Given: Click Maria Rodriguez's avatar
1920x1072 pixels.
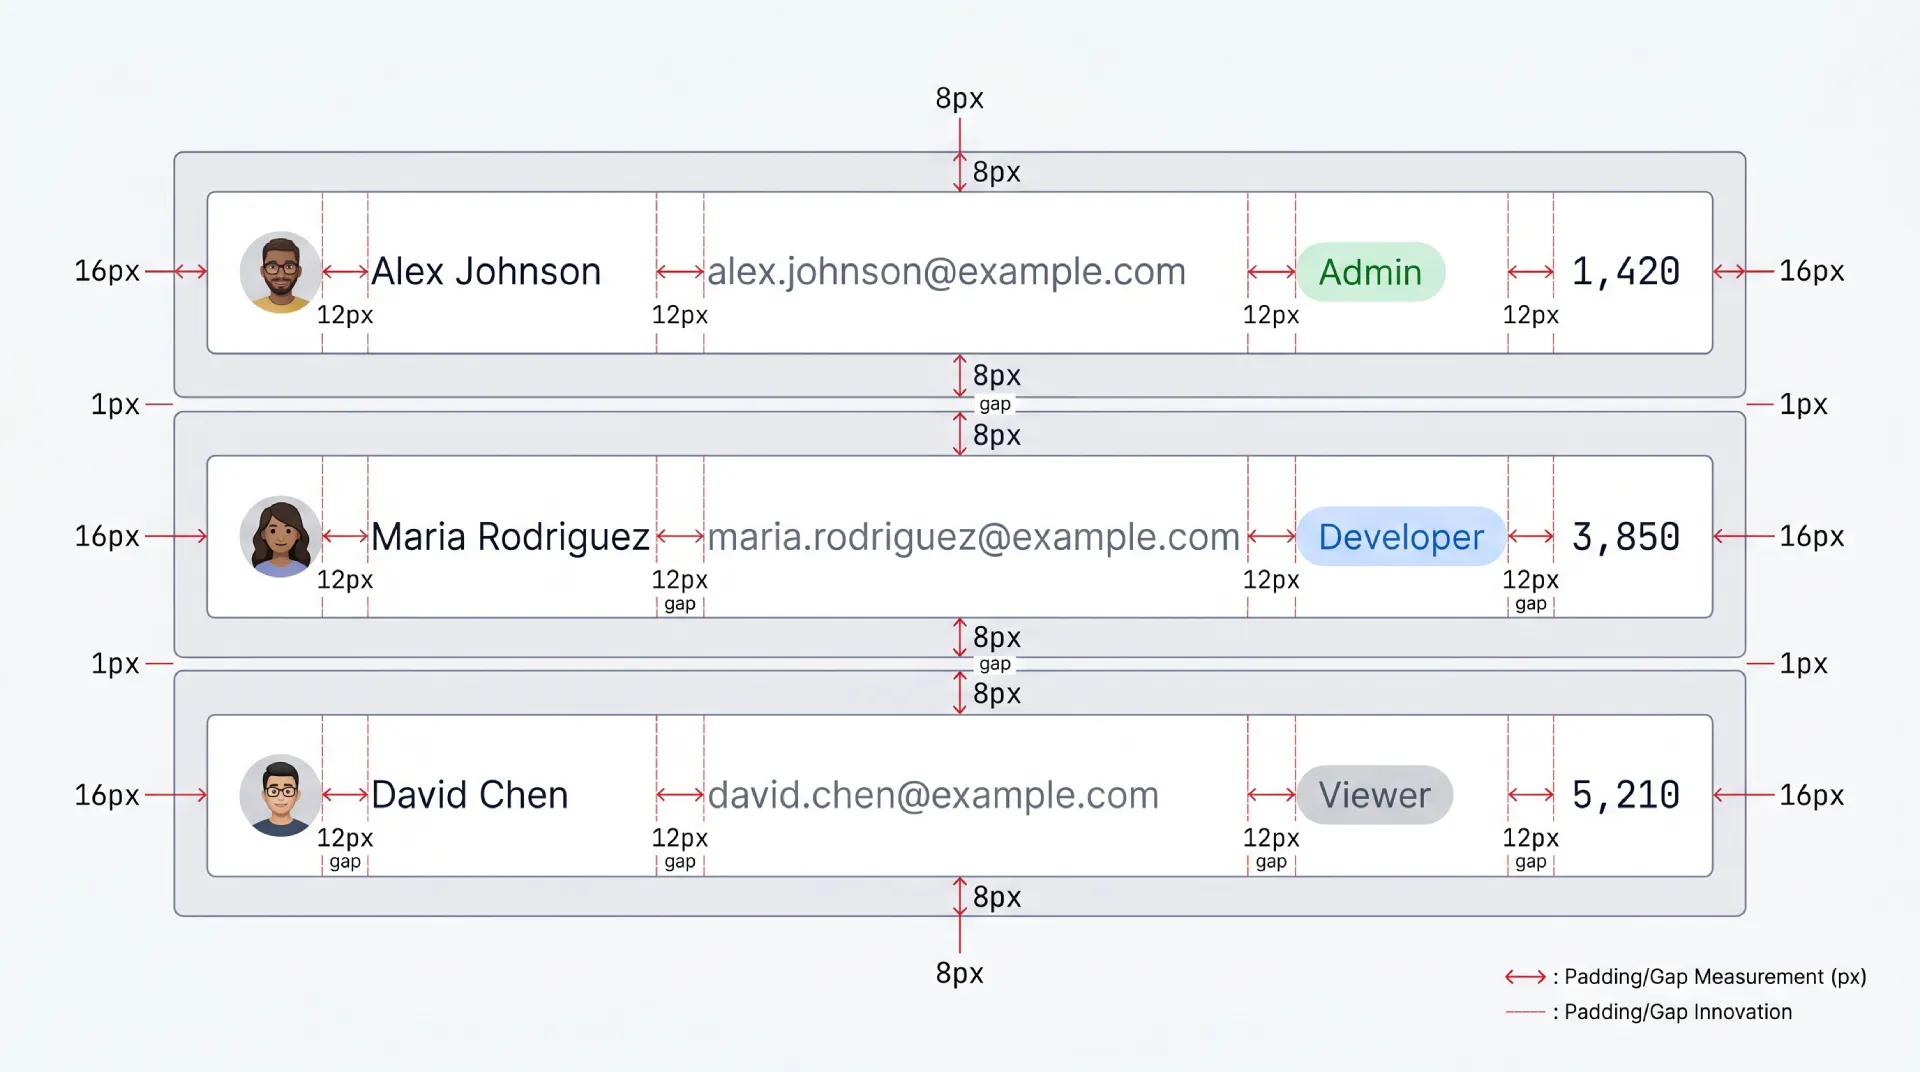Looking at the screenshot, I should (x=281, y=536).
